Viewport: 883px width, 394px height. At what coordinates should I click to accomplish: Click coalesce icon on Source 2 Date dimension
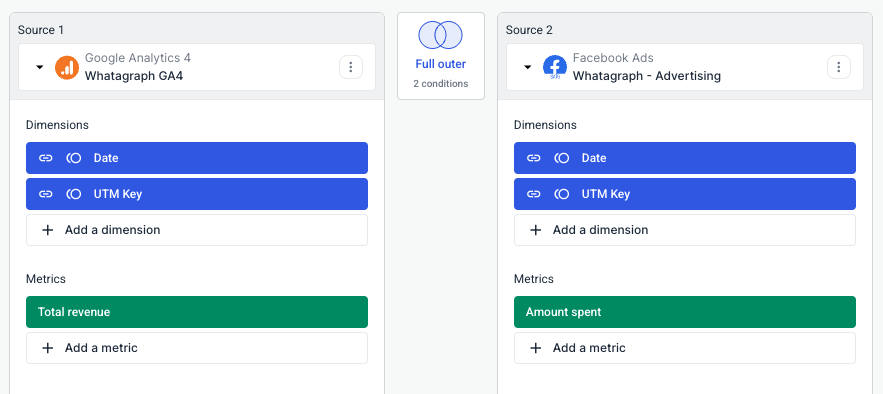point(561,158)
